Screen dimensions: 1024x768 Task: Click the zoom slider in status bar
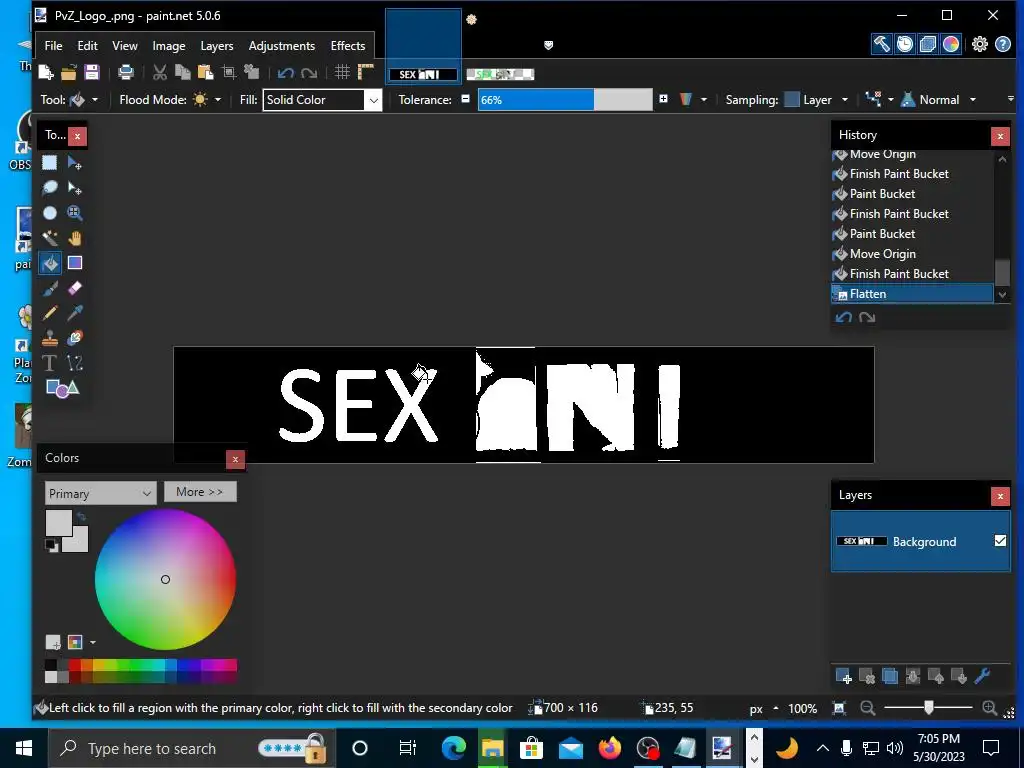pos(928,707)
